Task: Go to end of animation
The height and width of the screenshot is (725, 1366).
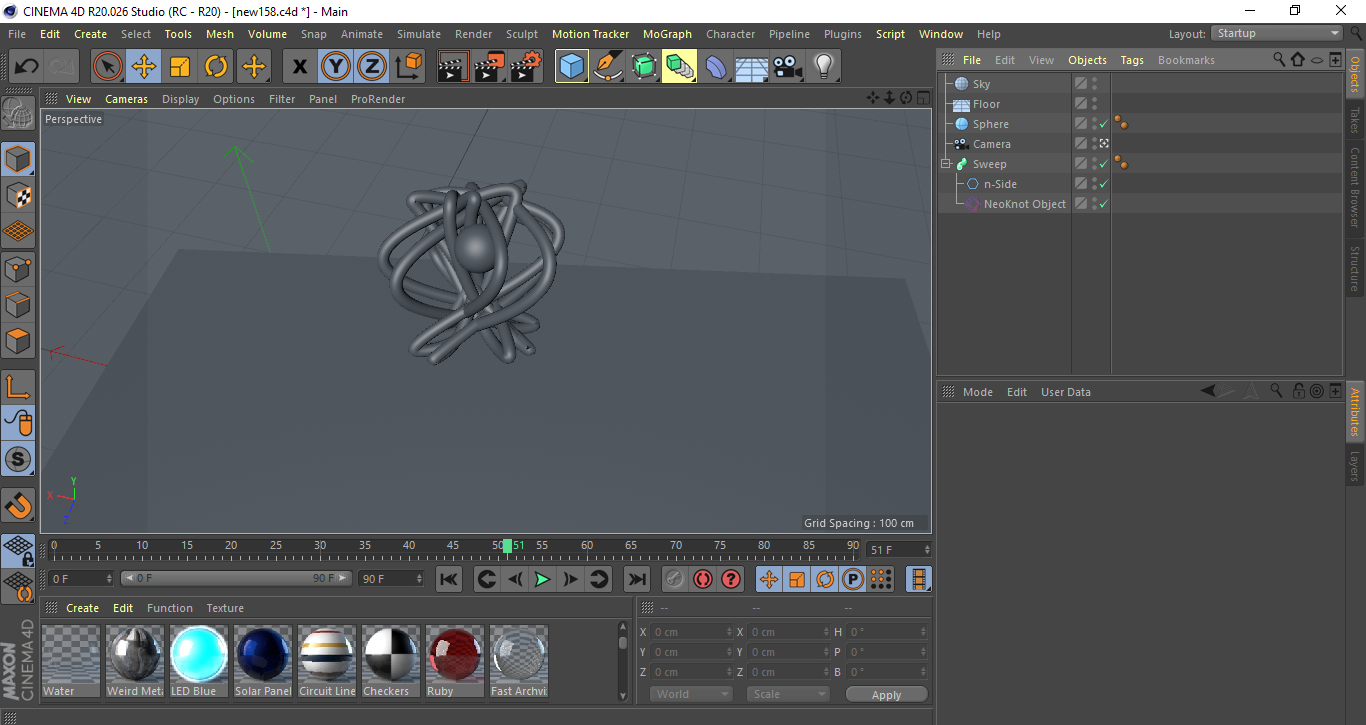Action: 636,579
